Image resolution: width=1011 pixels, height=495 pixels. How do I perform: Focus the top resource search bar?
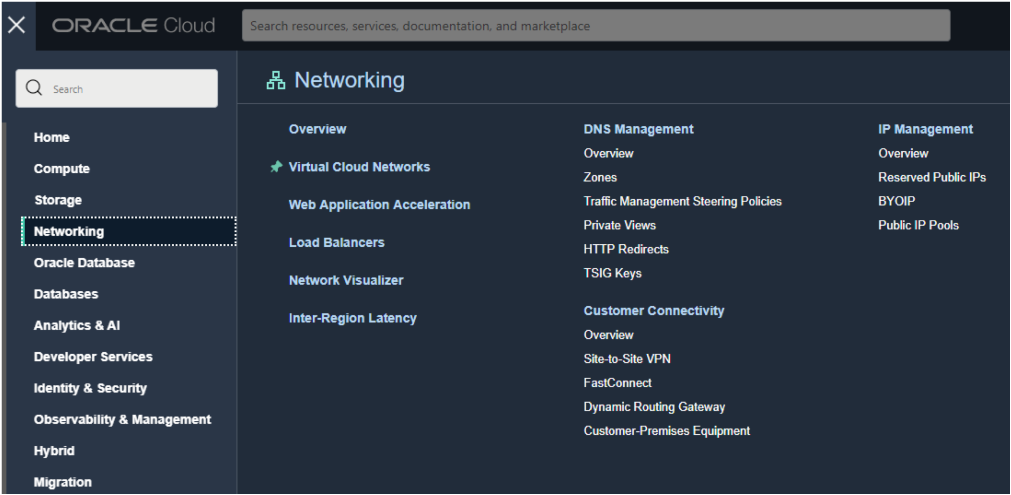pyautogui.click(x=596, y=26)
